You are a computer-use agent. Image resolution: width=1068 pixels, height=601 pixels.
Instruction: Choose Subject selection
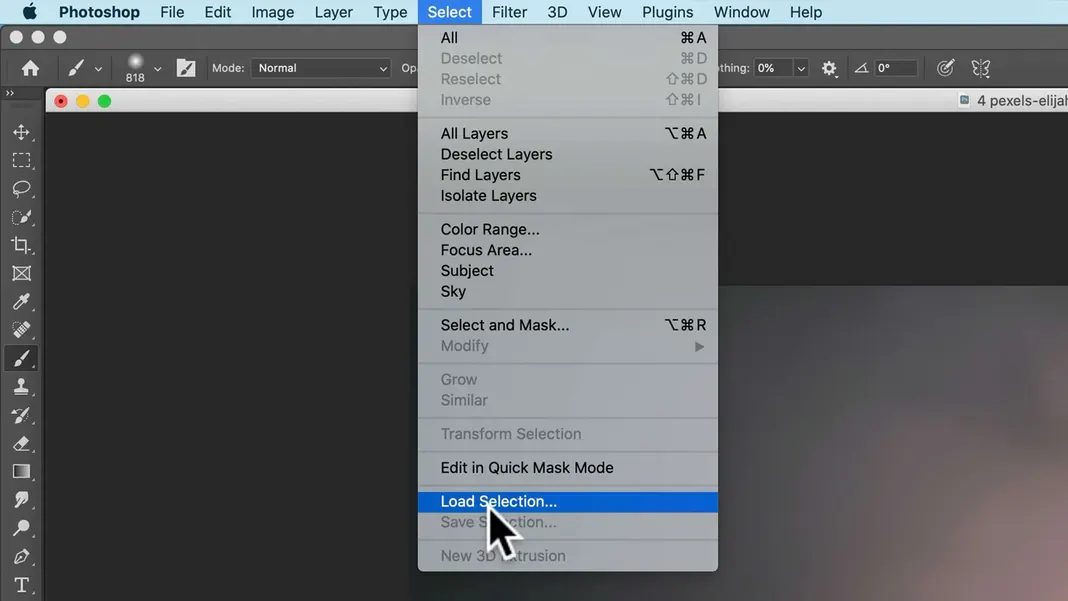[568, 271]
